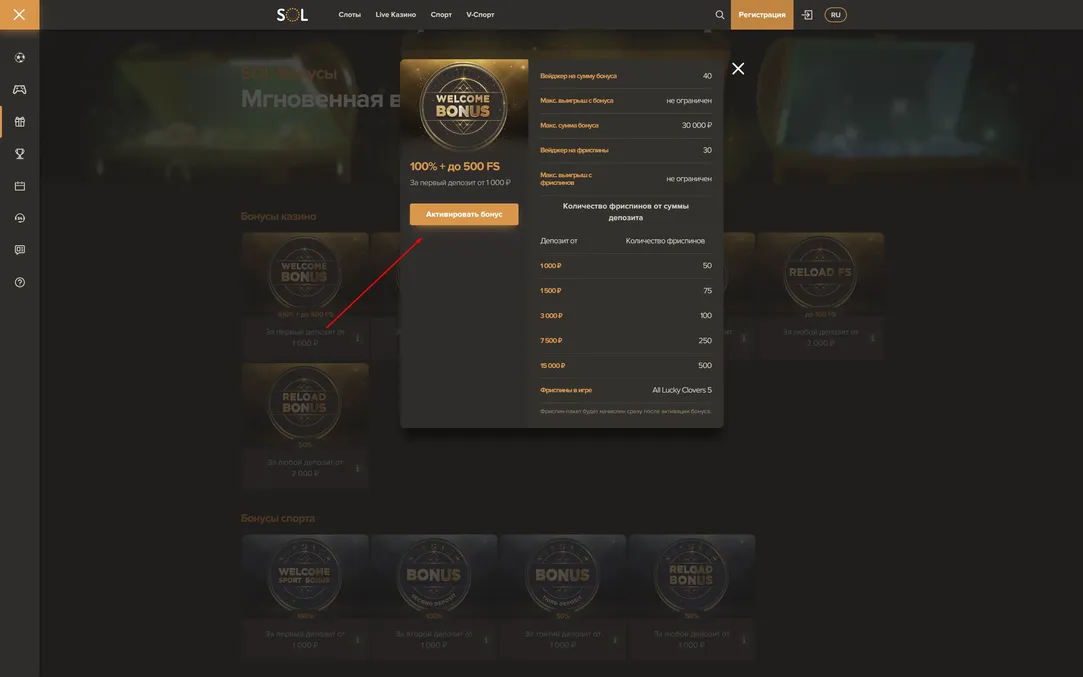Close the Welcome Bonus popup
Screen dimensions: 1083x677
[738, 69]
